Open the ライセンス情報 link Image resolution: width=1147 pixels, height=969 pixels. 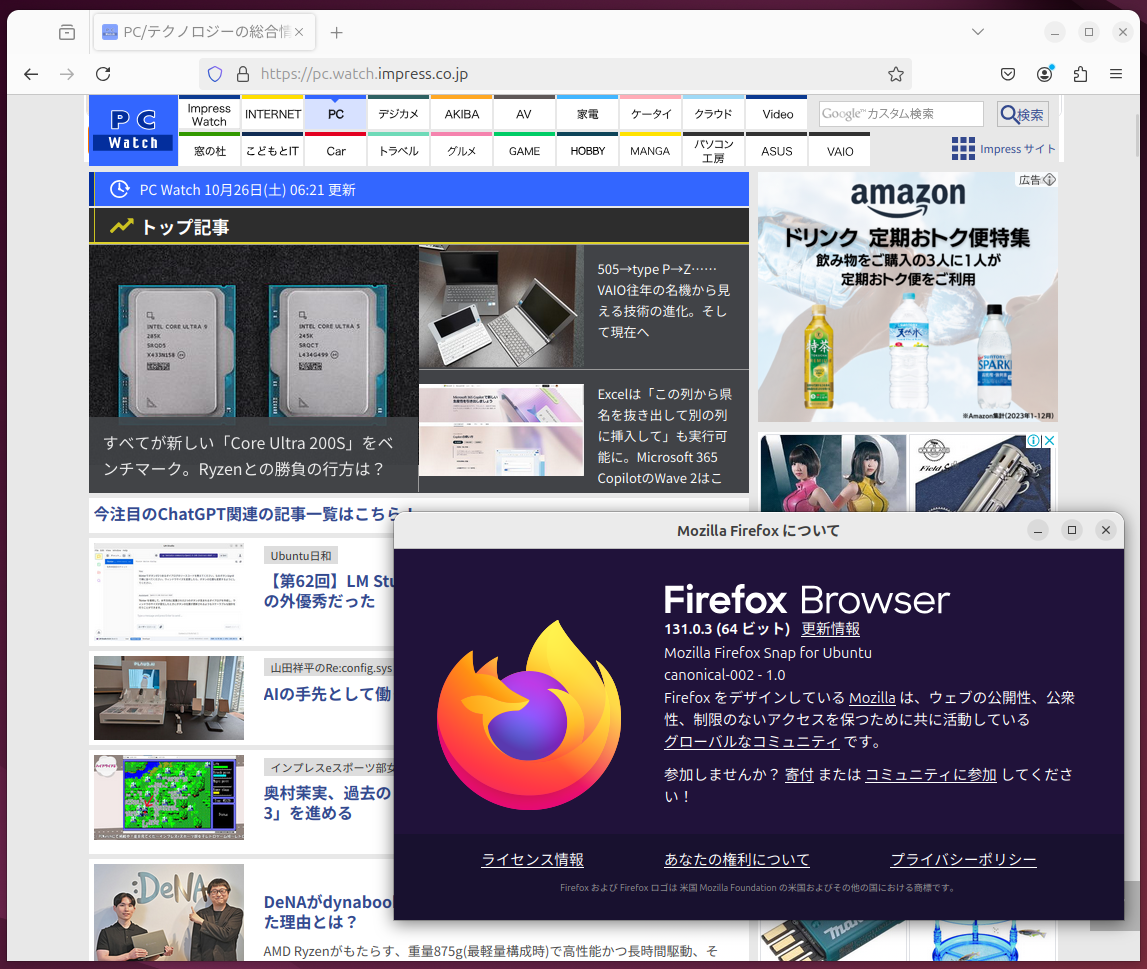(531, 859)
